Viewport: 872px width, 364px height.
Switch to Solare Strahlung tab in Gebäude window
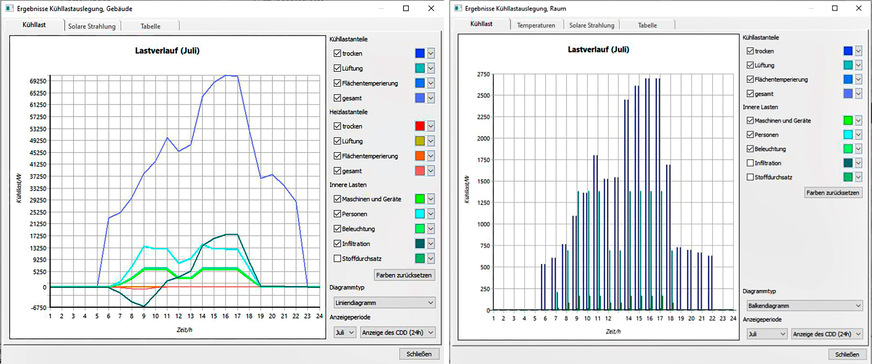[92, 26]
